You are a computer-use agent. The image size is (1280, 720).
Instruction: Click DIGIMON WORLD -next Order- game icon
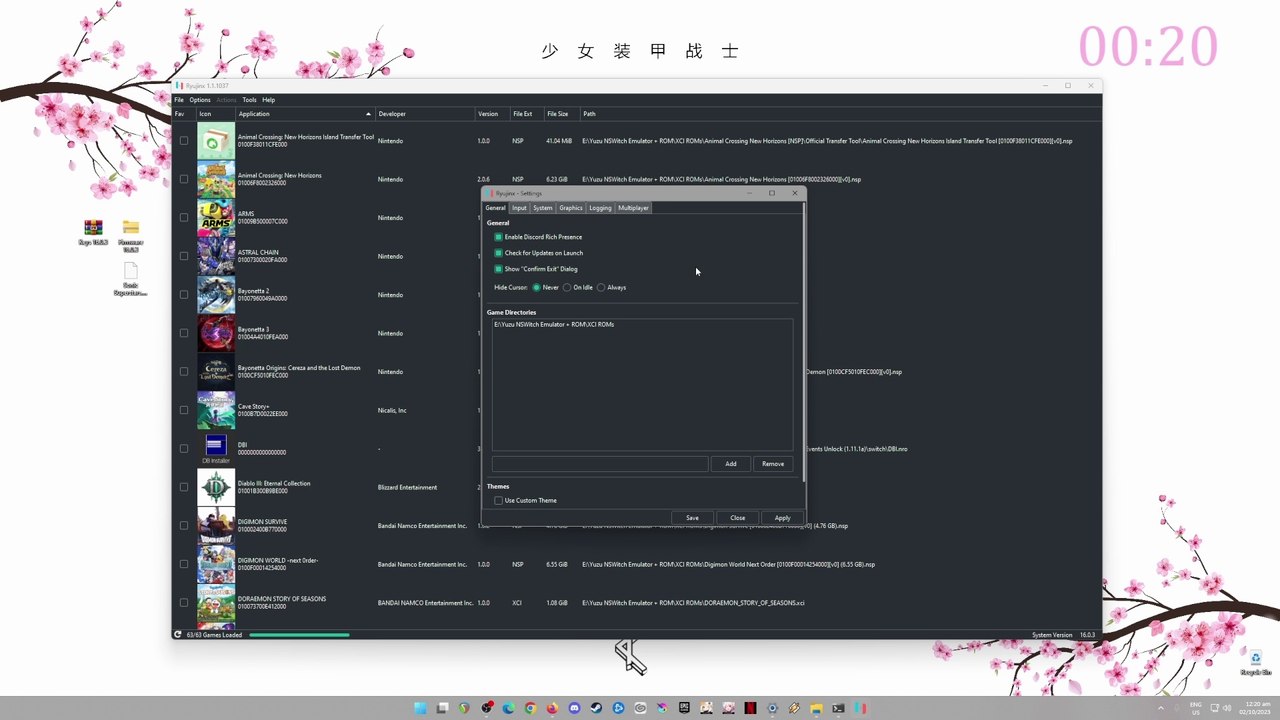[x=216, y=564]
